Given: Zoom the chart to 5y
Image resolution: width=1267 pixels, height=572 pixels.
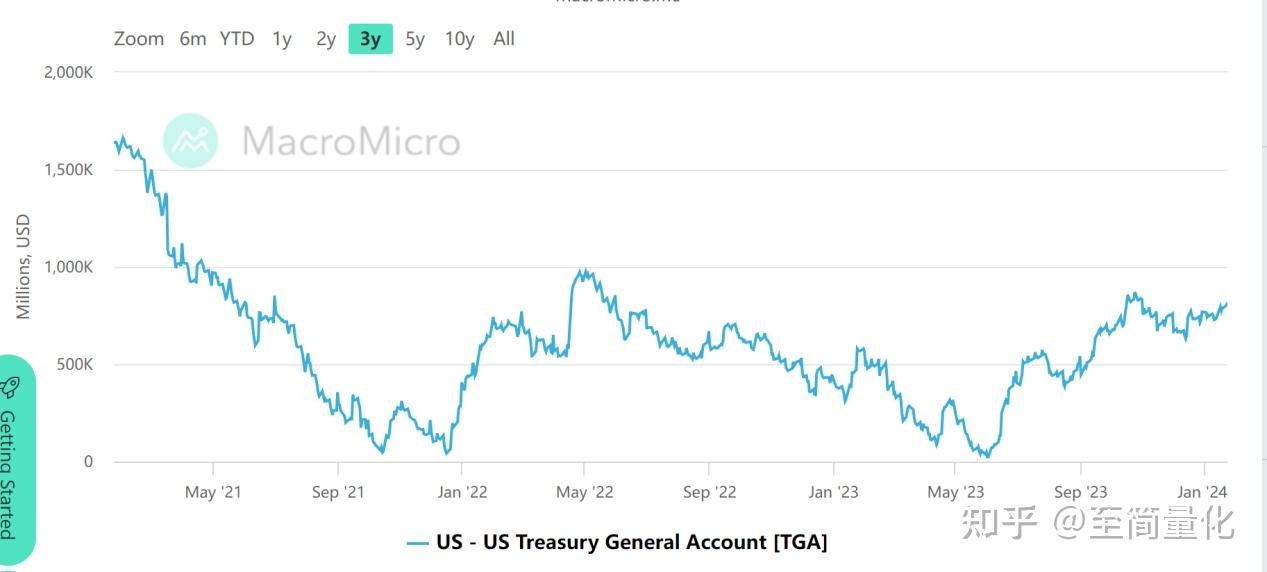Looking at the screenshot, I should click(415, 39).
